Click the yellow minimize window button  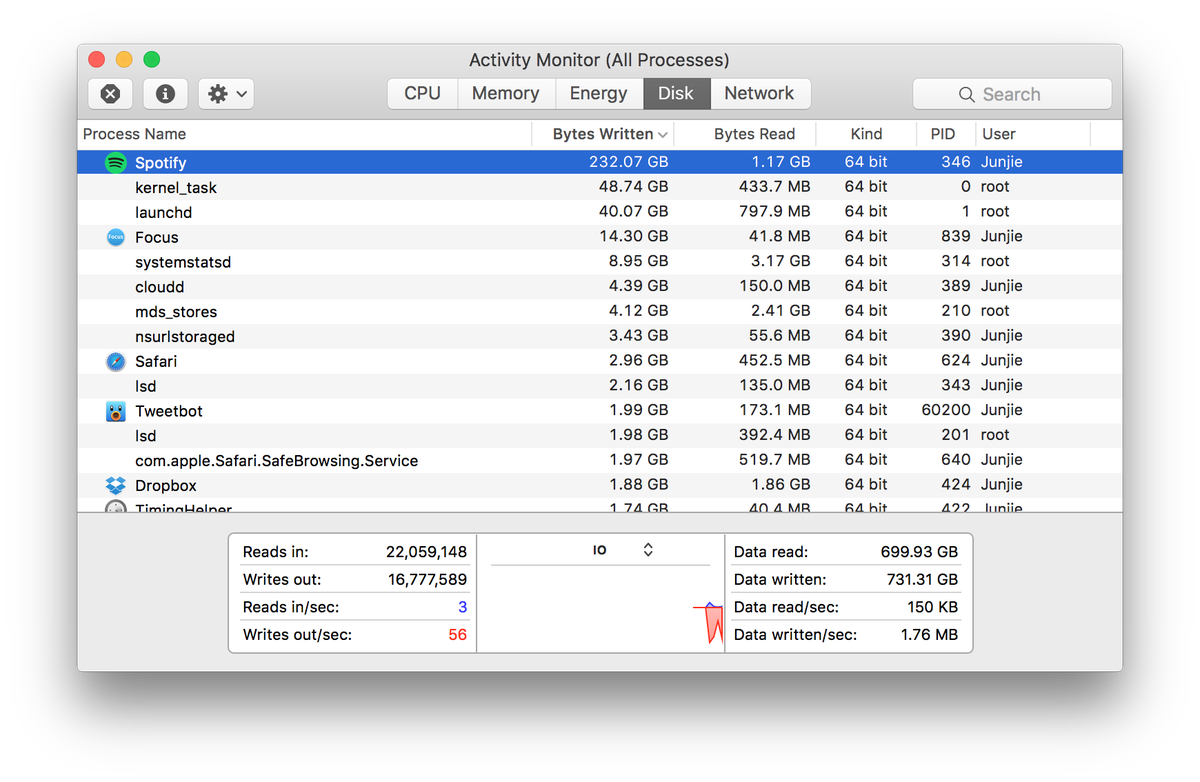point(124,60)
